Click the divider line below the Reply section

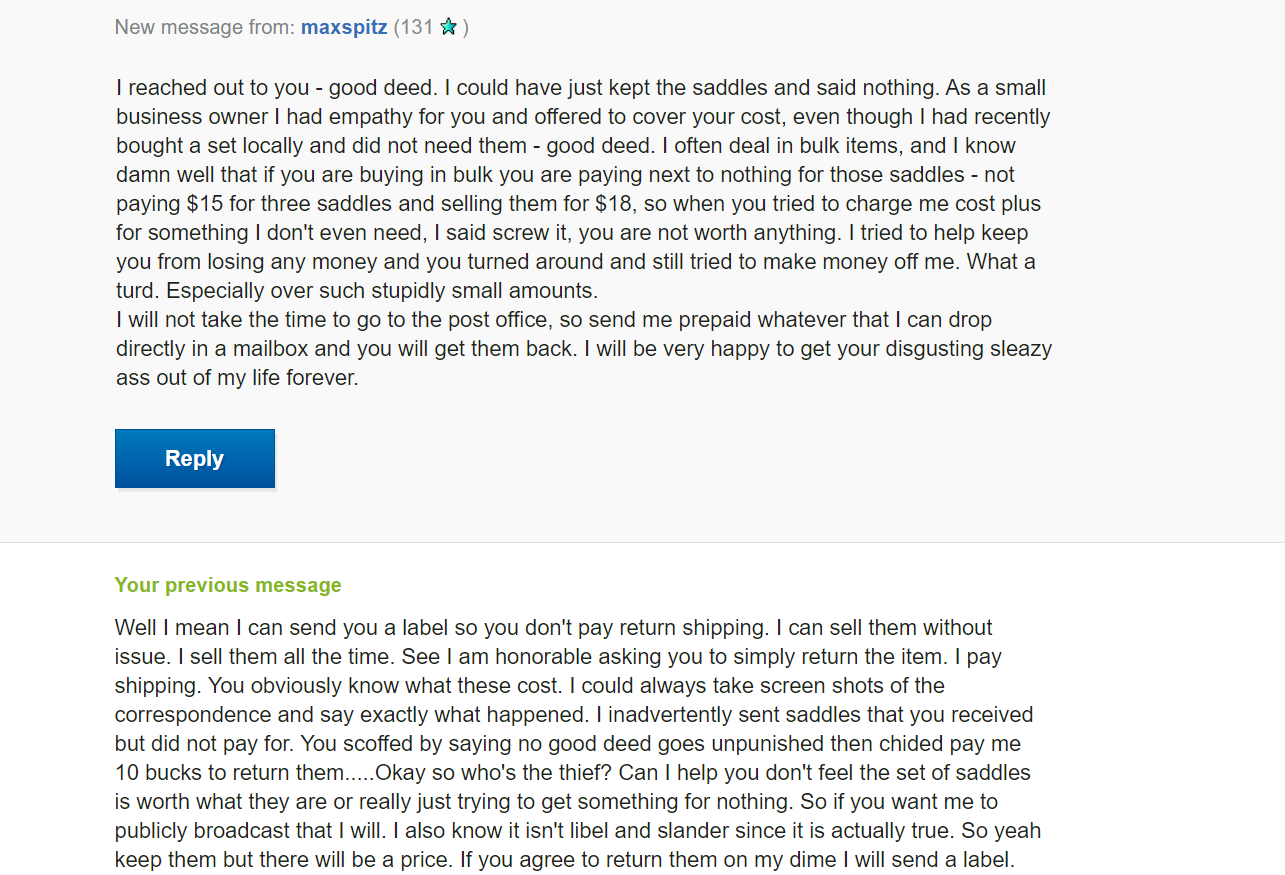642,543
